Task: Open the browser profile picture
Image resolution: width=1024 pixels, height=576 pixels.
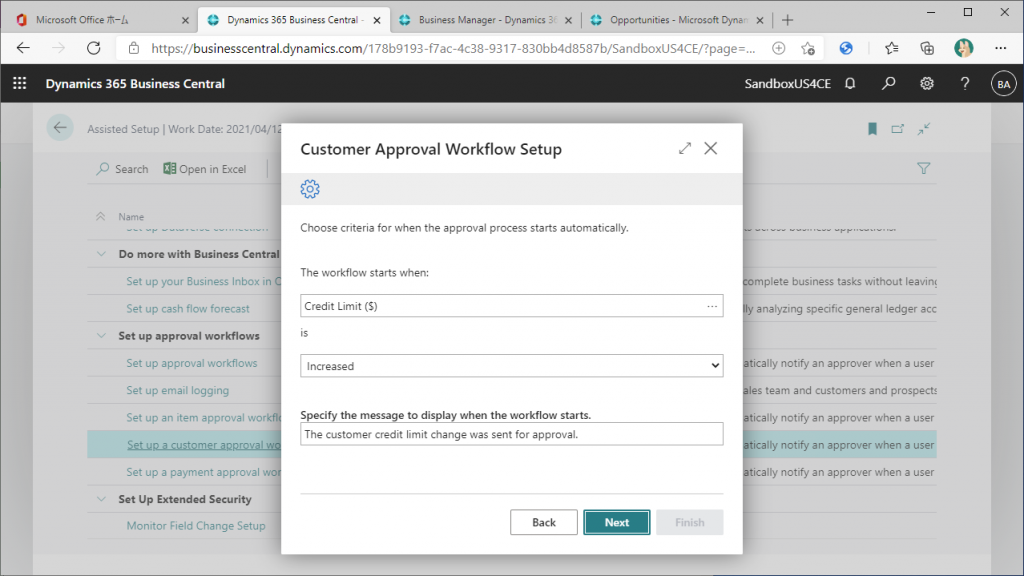Action: 963,48
